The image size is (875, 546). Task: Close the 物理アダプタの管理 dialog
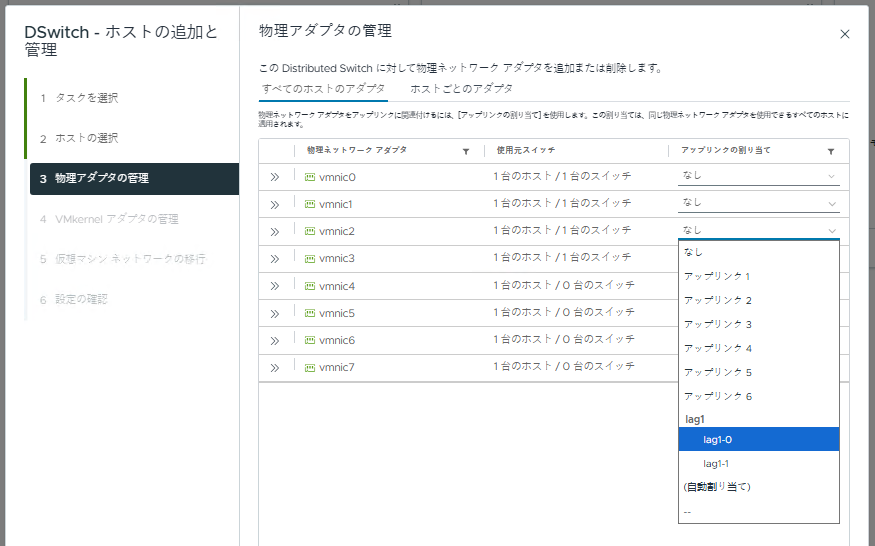(x=845, y=34)
